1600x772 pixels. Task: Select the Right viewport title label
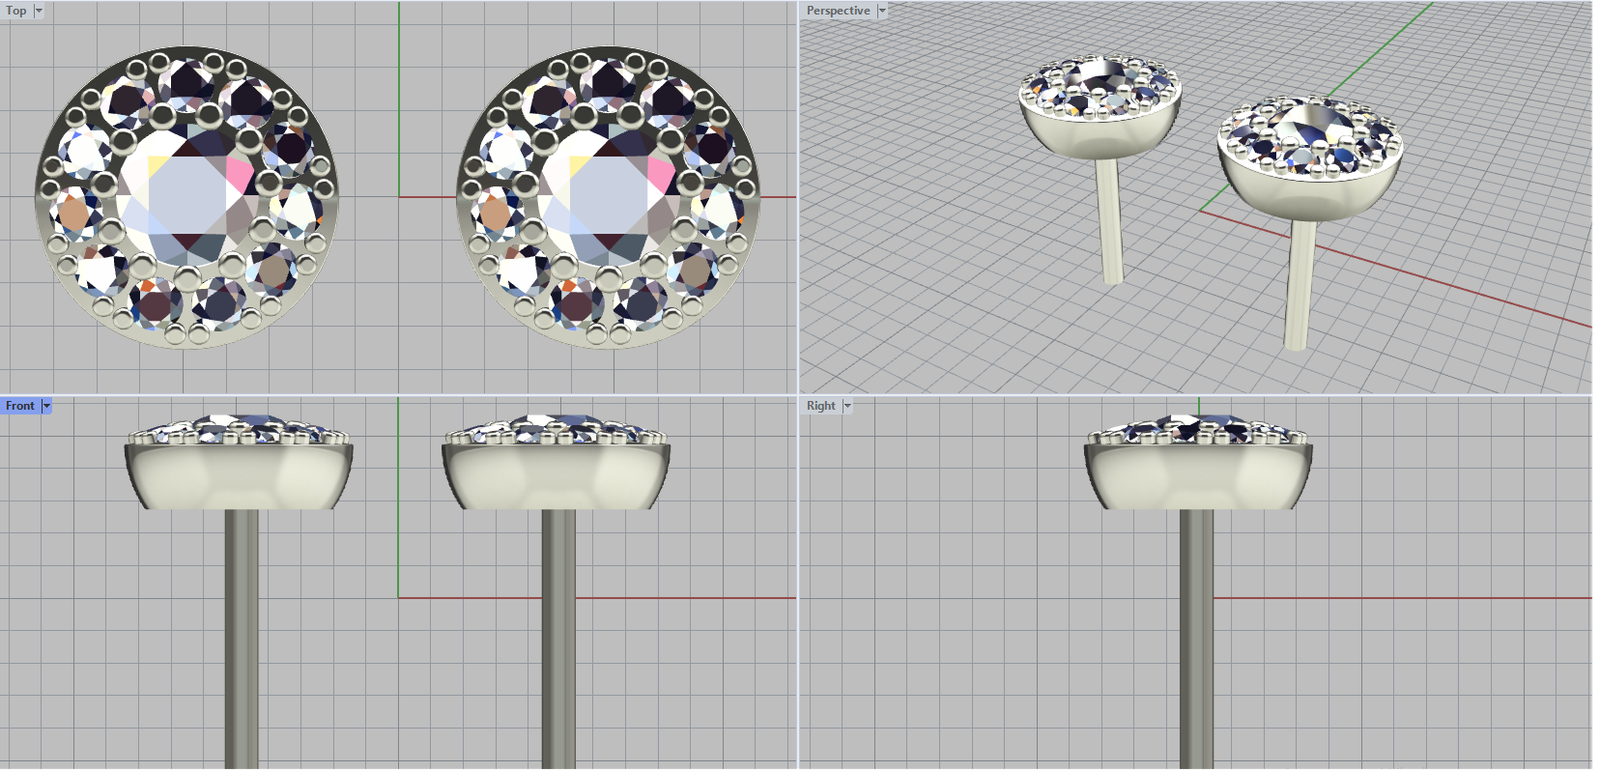pyautogui.click(x=821, y=406)
